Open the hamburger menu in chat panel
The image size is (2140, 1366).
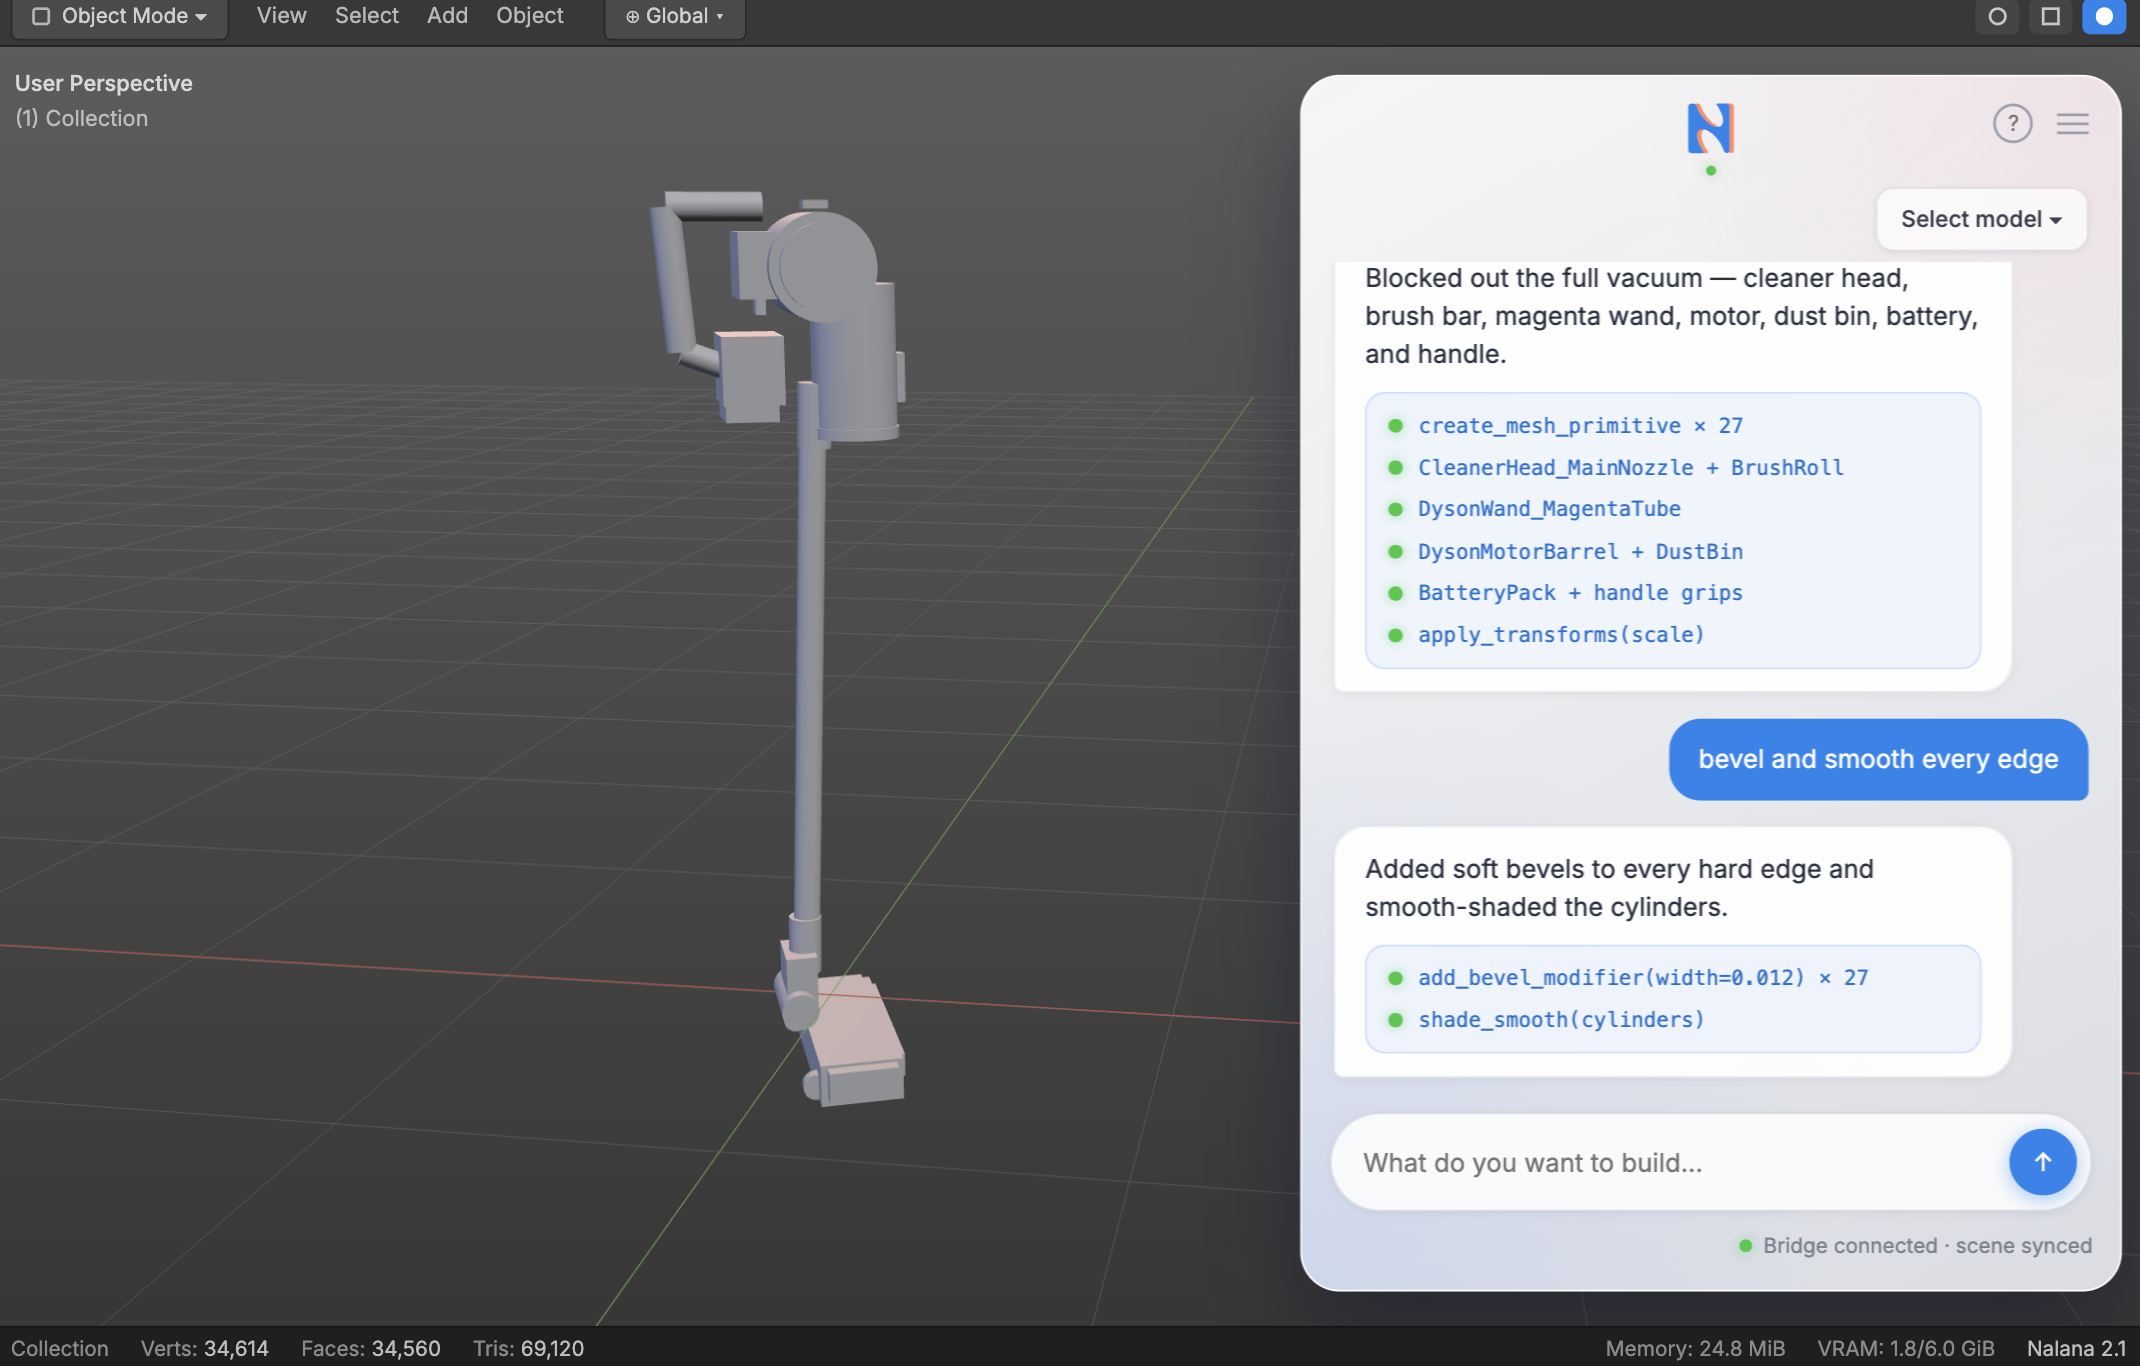[2073, 124]
